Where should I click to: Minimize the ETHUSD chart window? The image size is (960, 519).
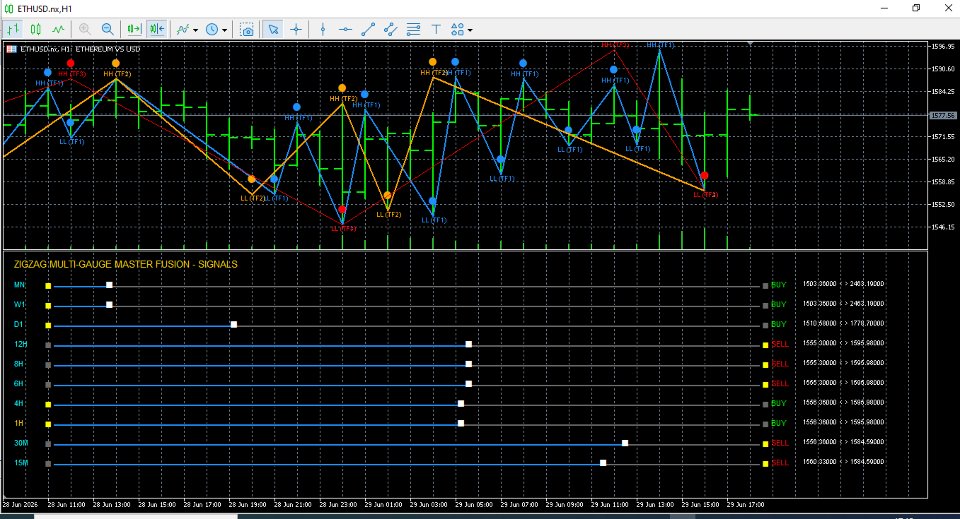click(x=884, y=8)
